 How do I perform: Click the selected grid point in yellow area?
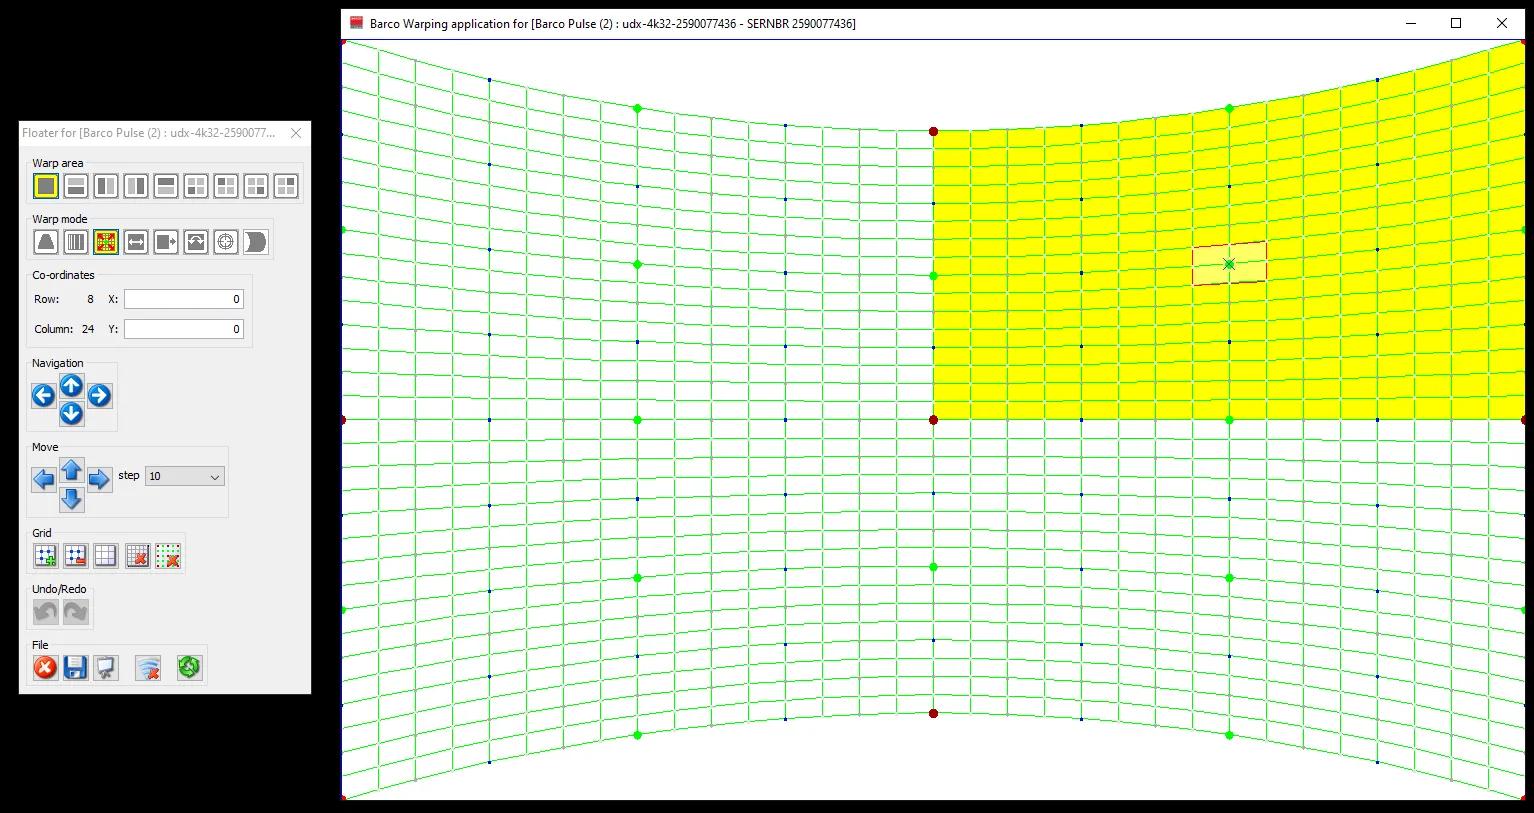coord(1229,264)
